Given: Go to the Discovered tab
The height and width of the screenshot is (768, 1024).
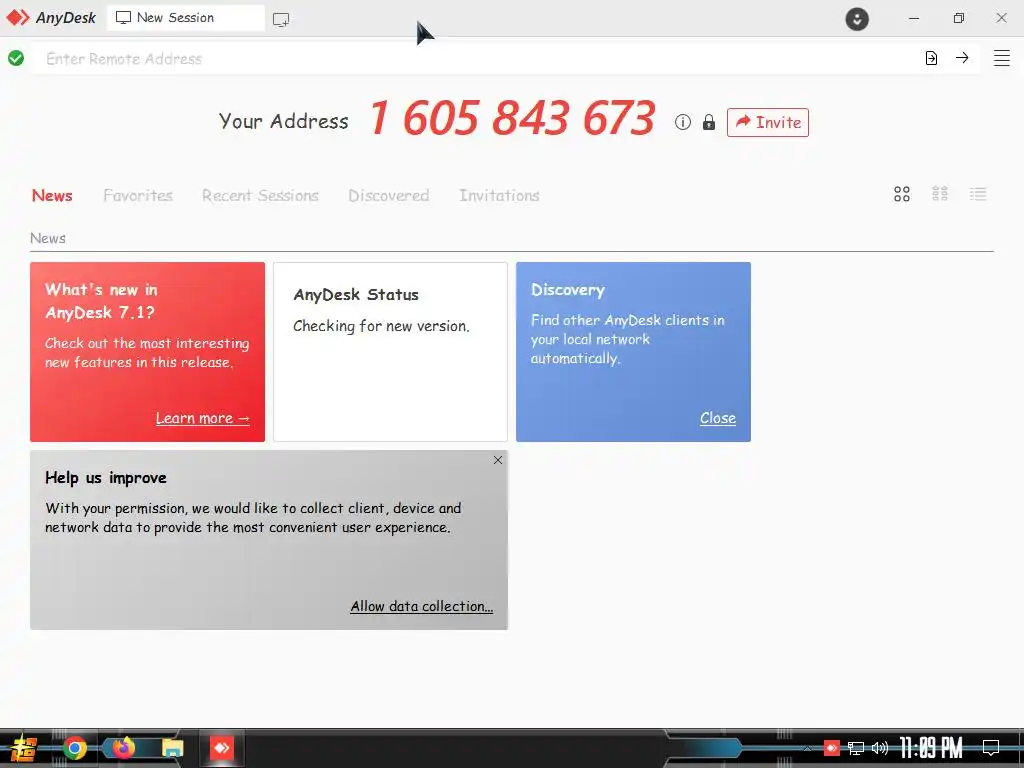Looking at the screenshot, I should click(x=389, y=195).
